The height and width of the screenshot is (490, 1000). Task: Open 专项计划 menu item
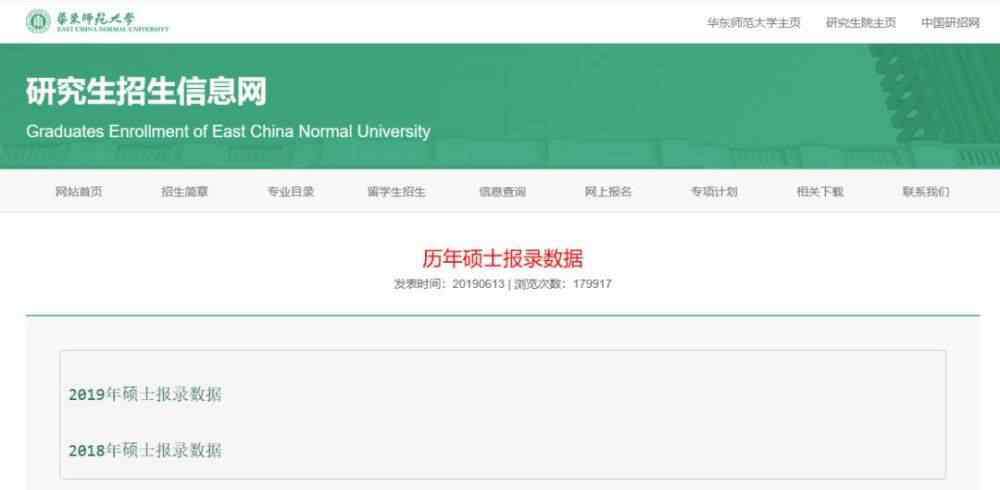(x=714, y=191)
